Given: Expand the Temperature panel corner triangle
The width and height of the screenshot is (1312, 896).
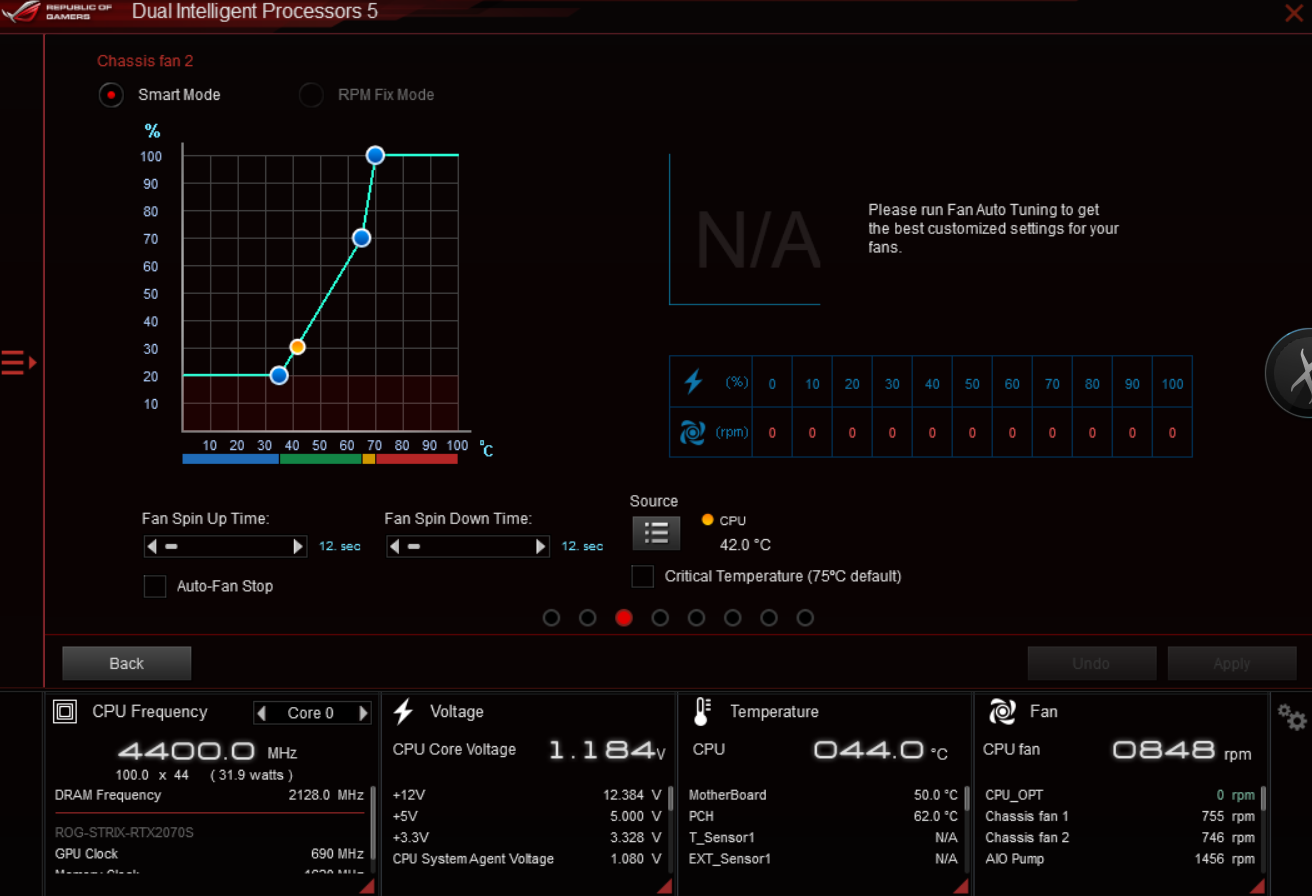Looking at the screenshot, I should point(961,886).
